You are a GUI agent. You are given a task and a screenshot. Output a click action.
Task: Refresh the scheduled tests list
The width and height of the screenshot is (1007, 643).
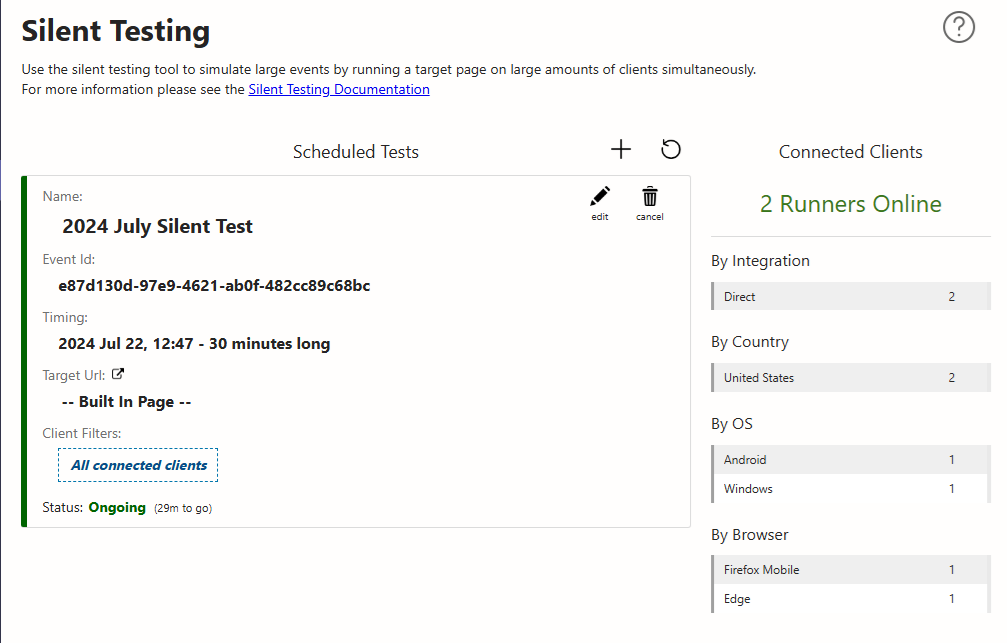coord(671,150)
